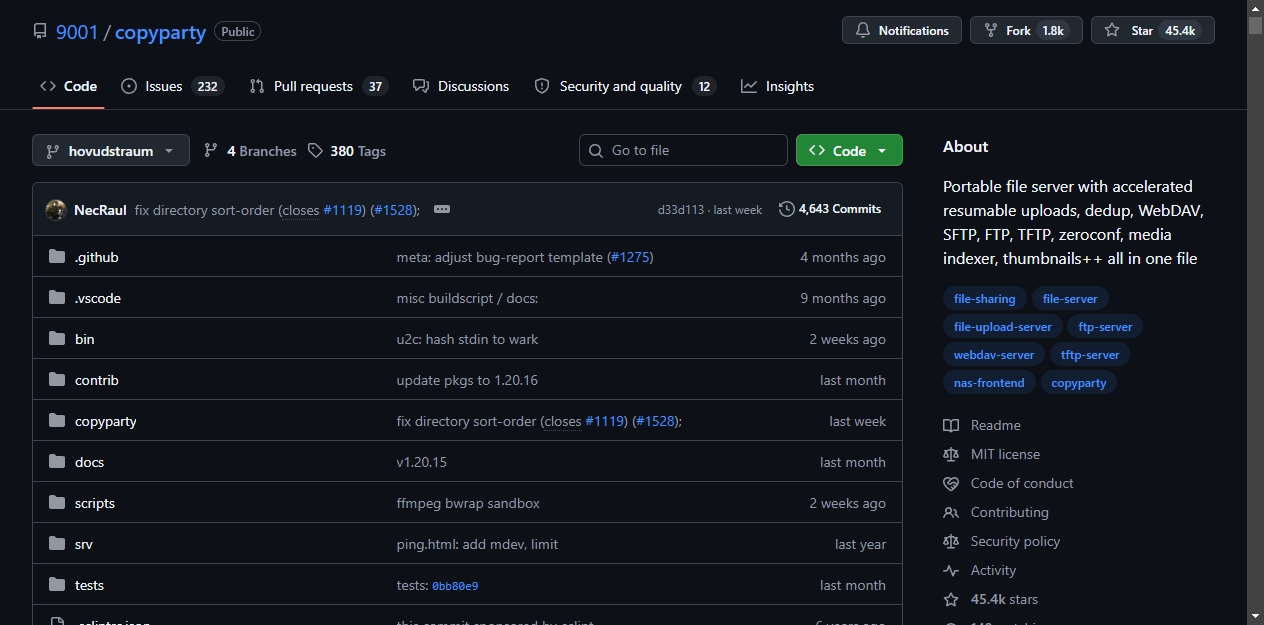Open the Notifications button

902,30
